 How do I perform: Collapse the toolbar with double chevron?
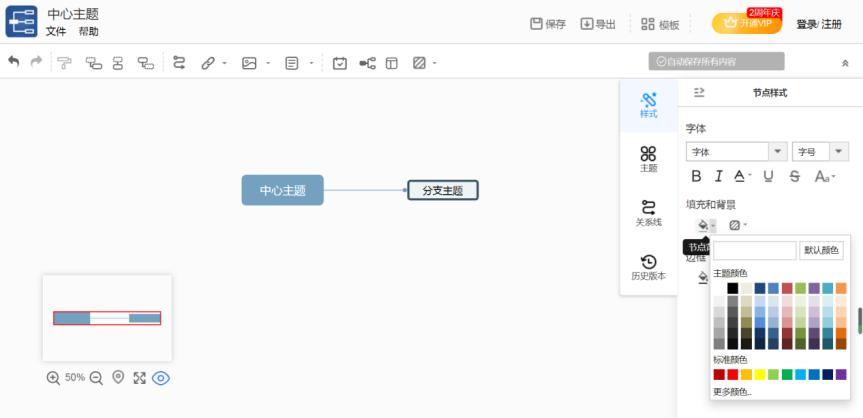845,63
